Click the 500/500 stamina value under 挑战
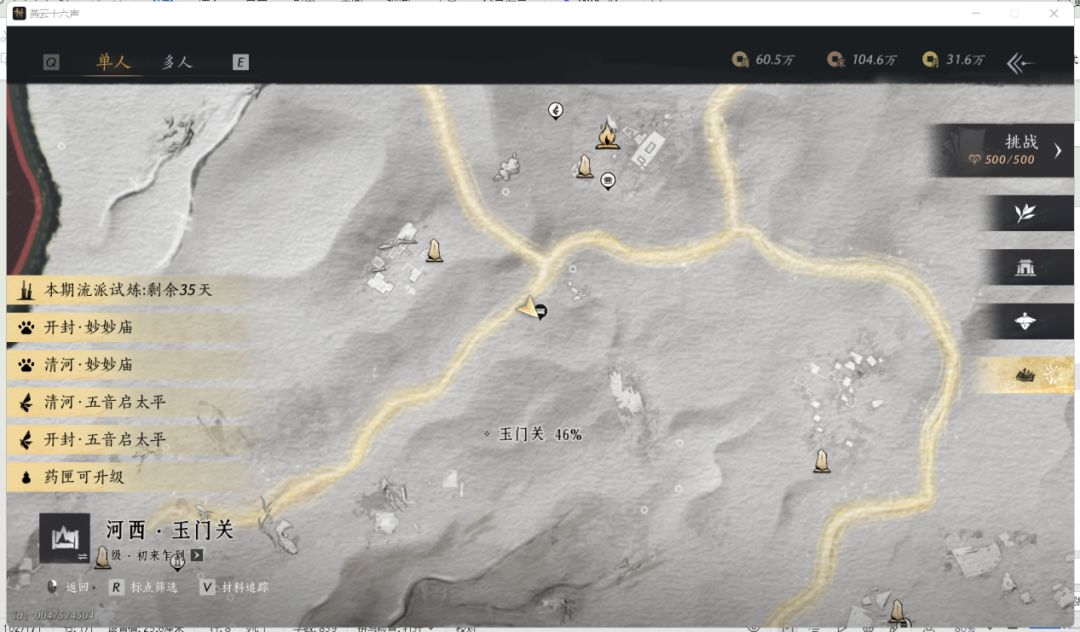Screen dimensions: 1080x632 tap(1009, 160)
